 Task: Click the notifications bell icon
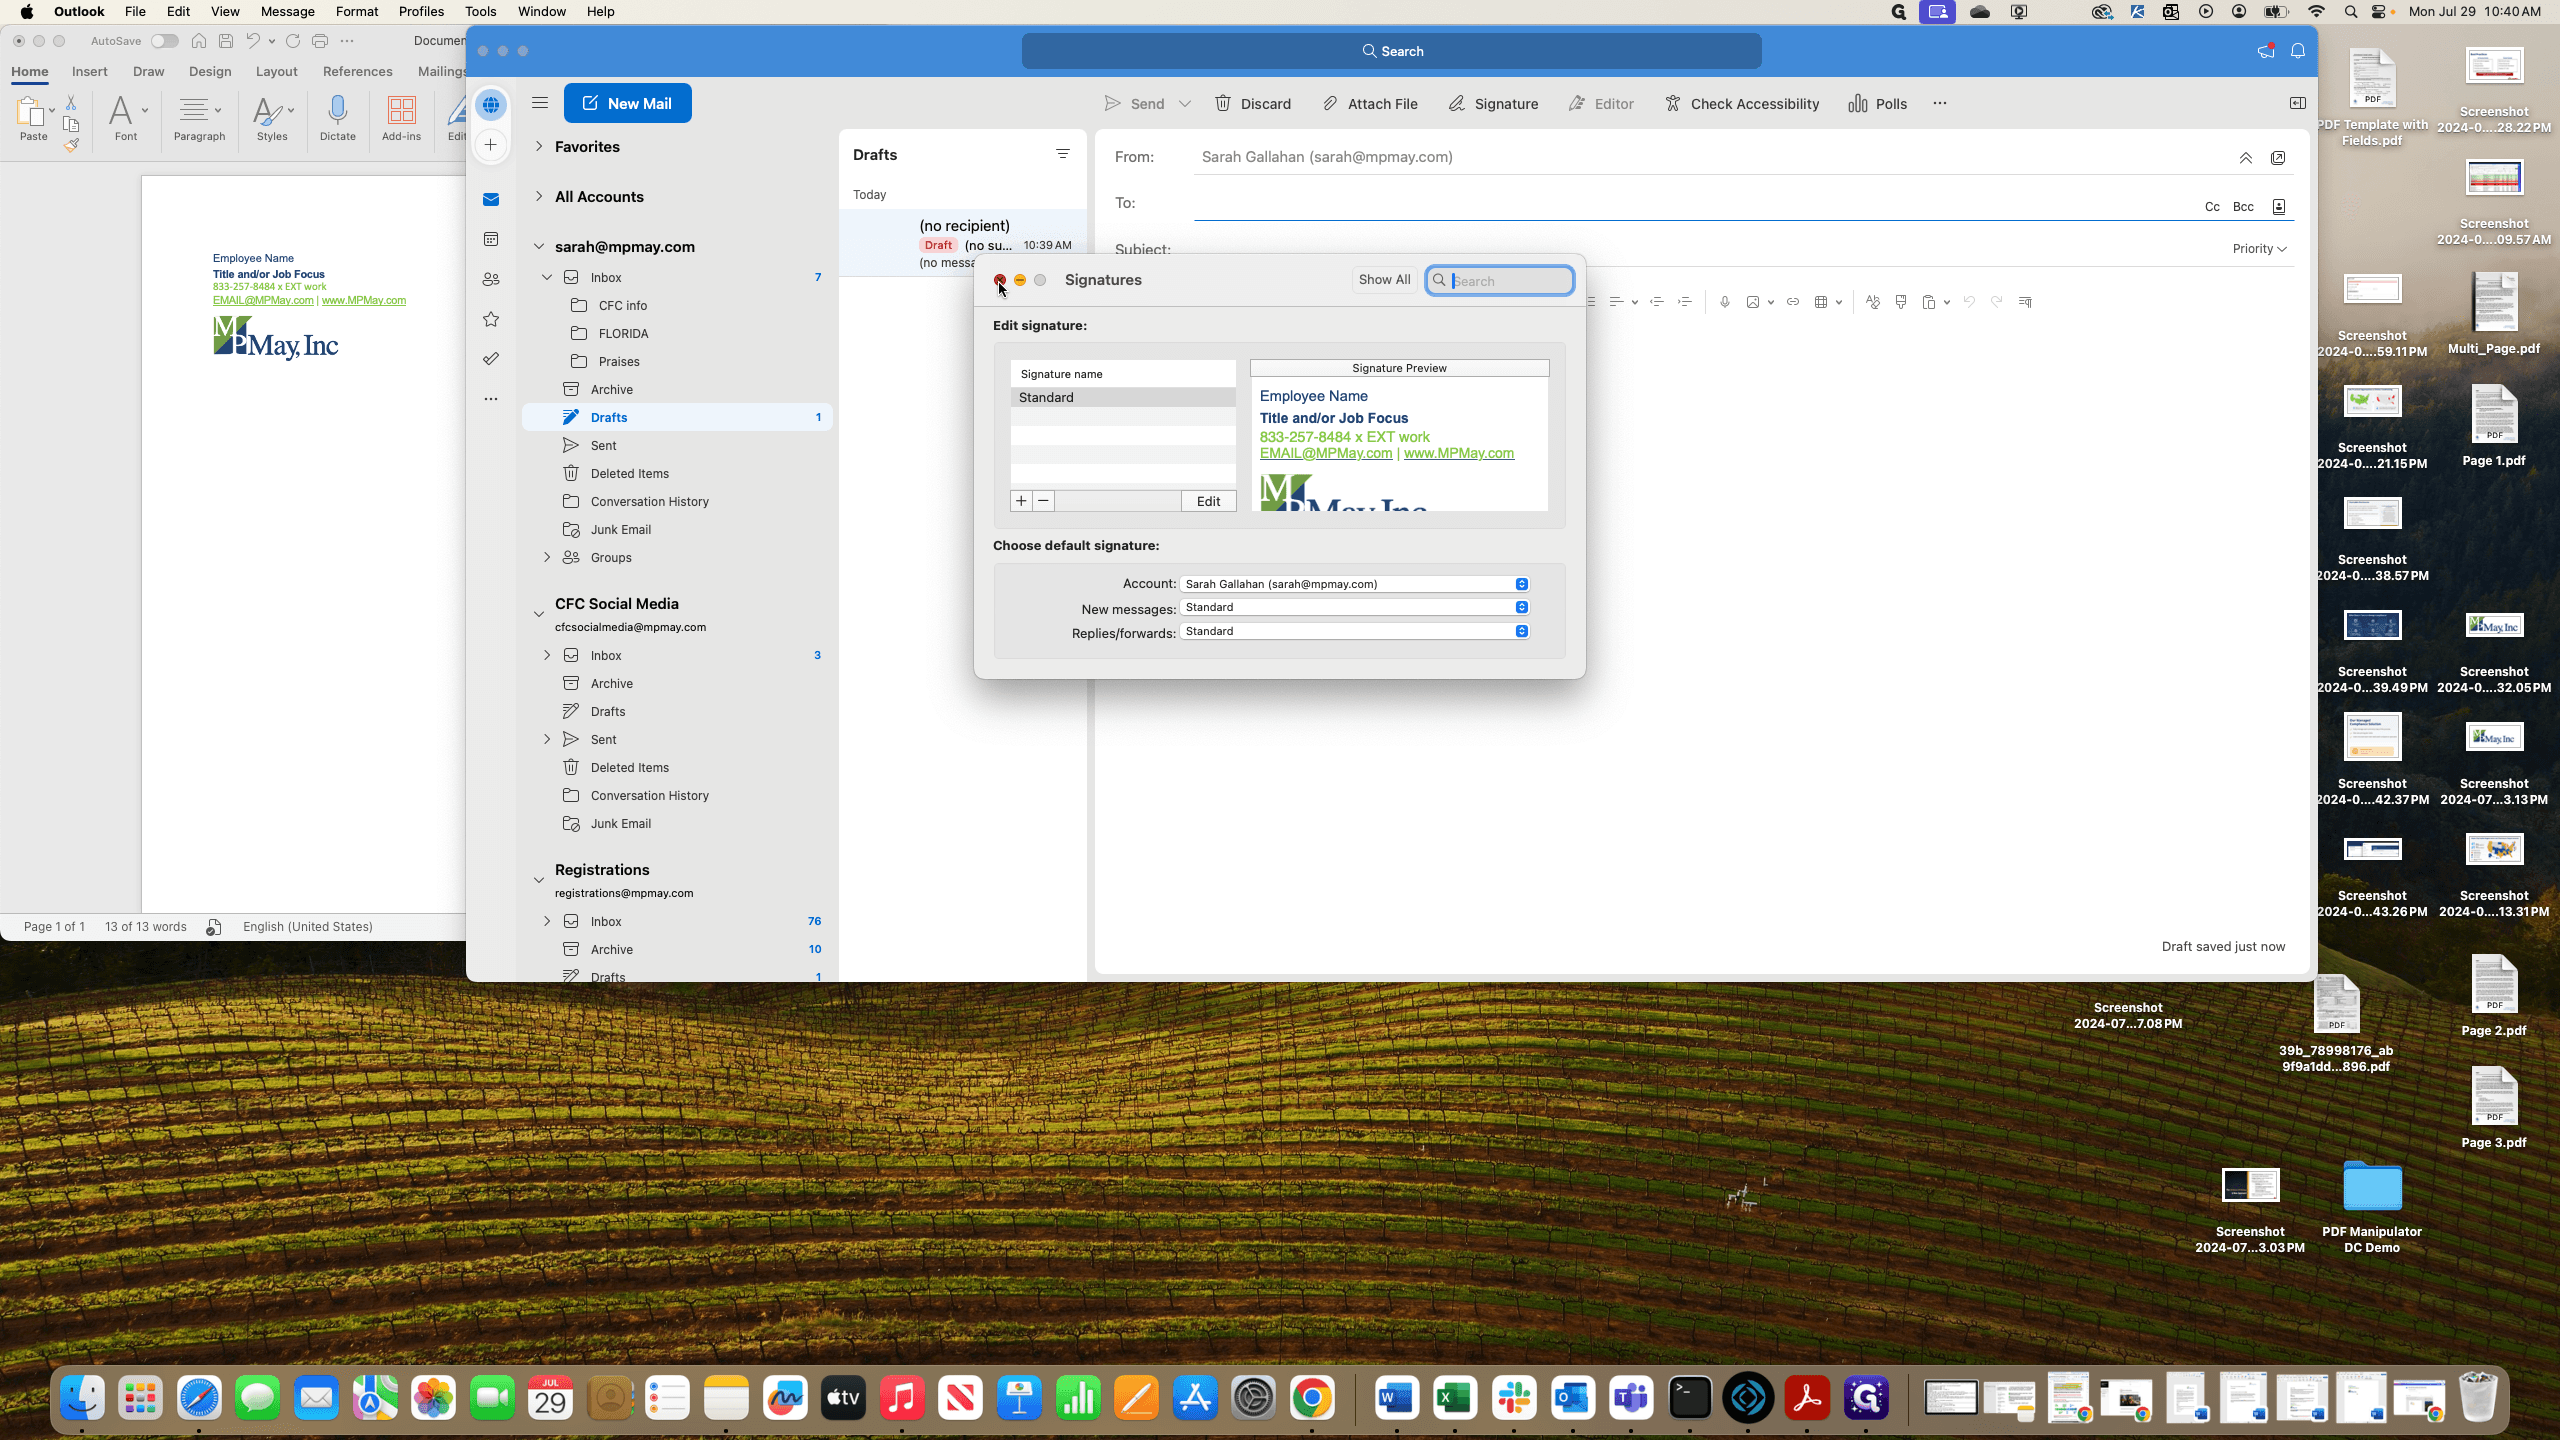click(2298, 51)
